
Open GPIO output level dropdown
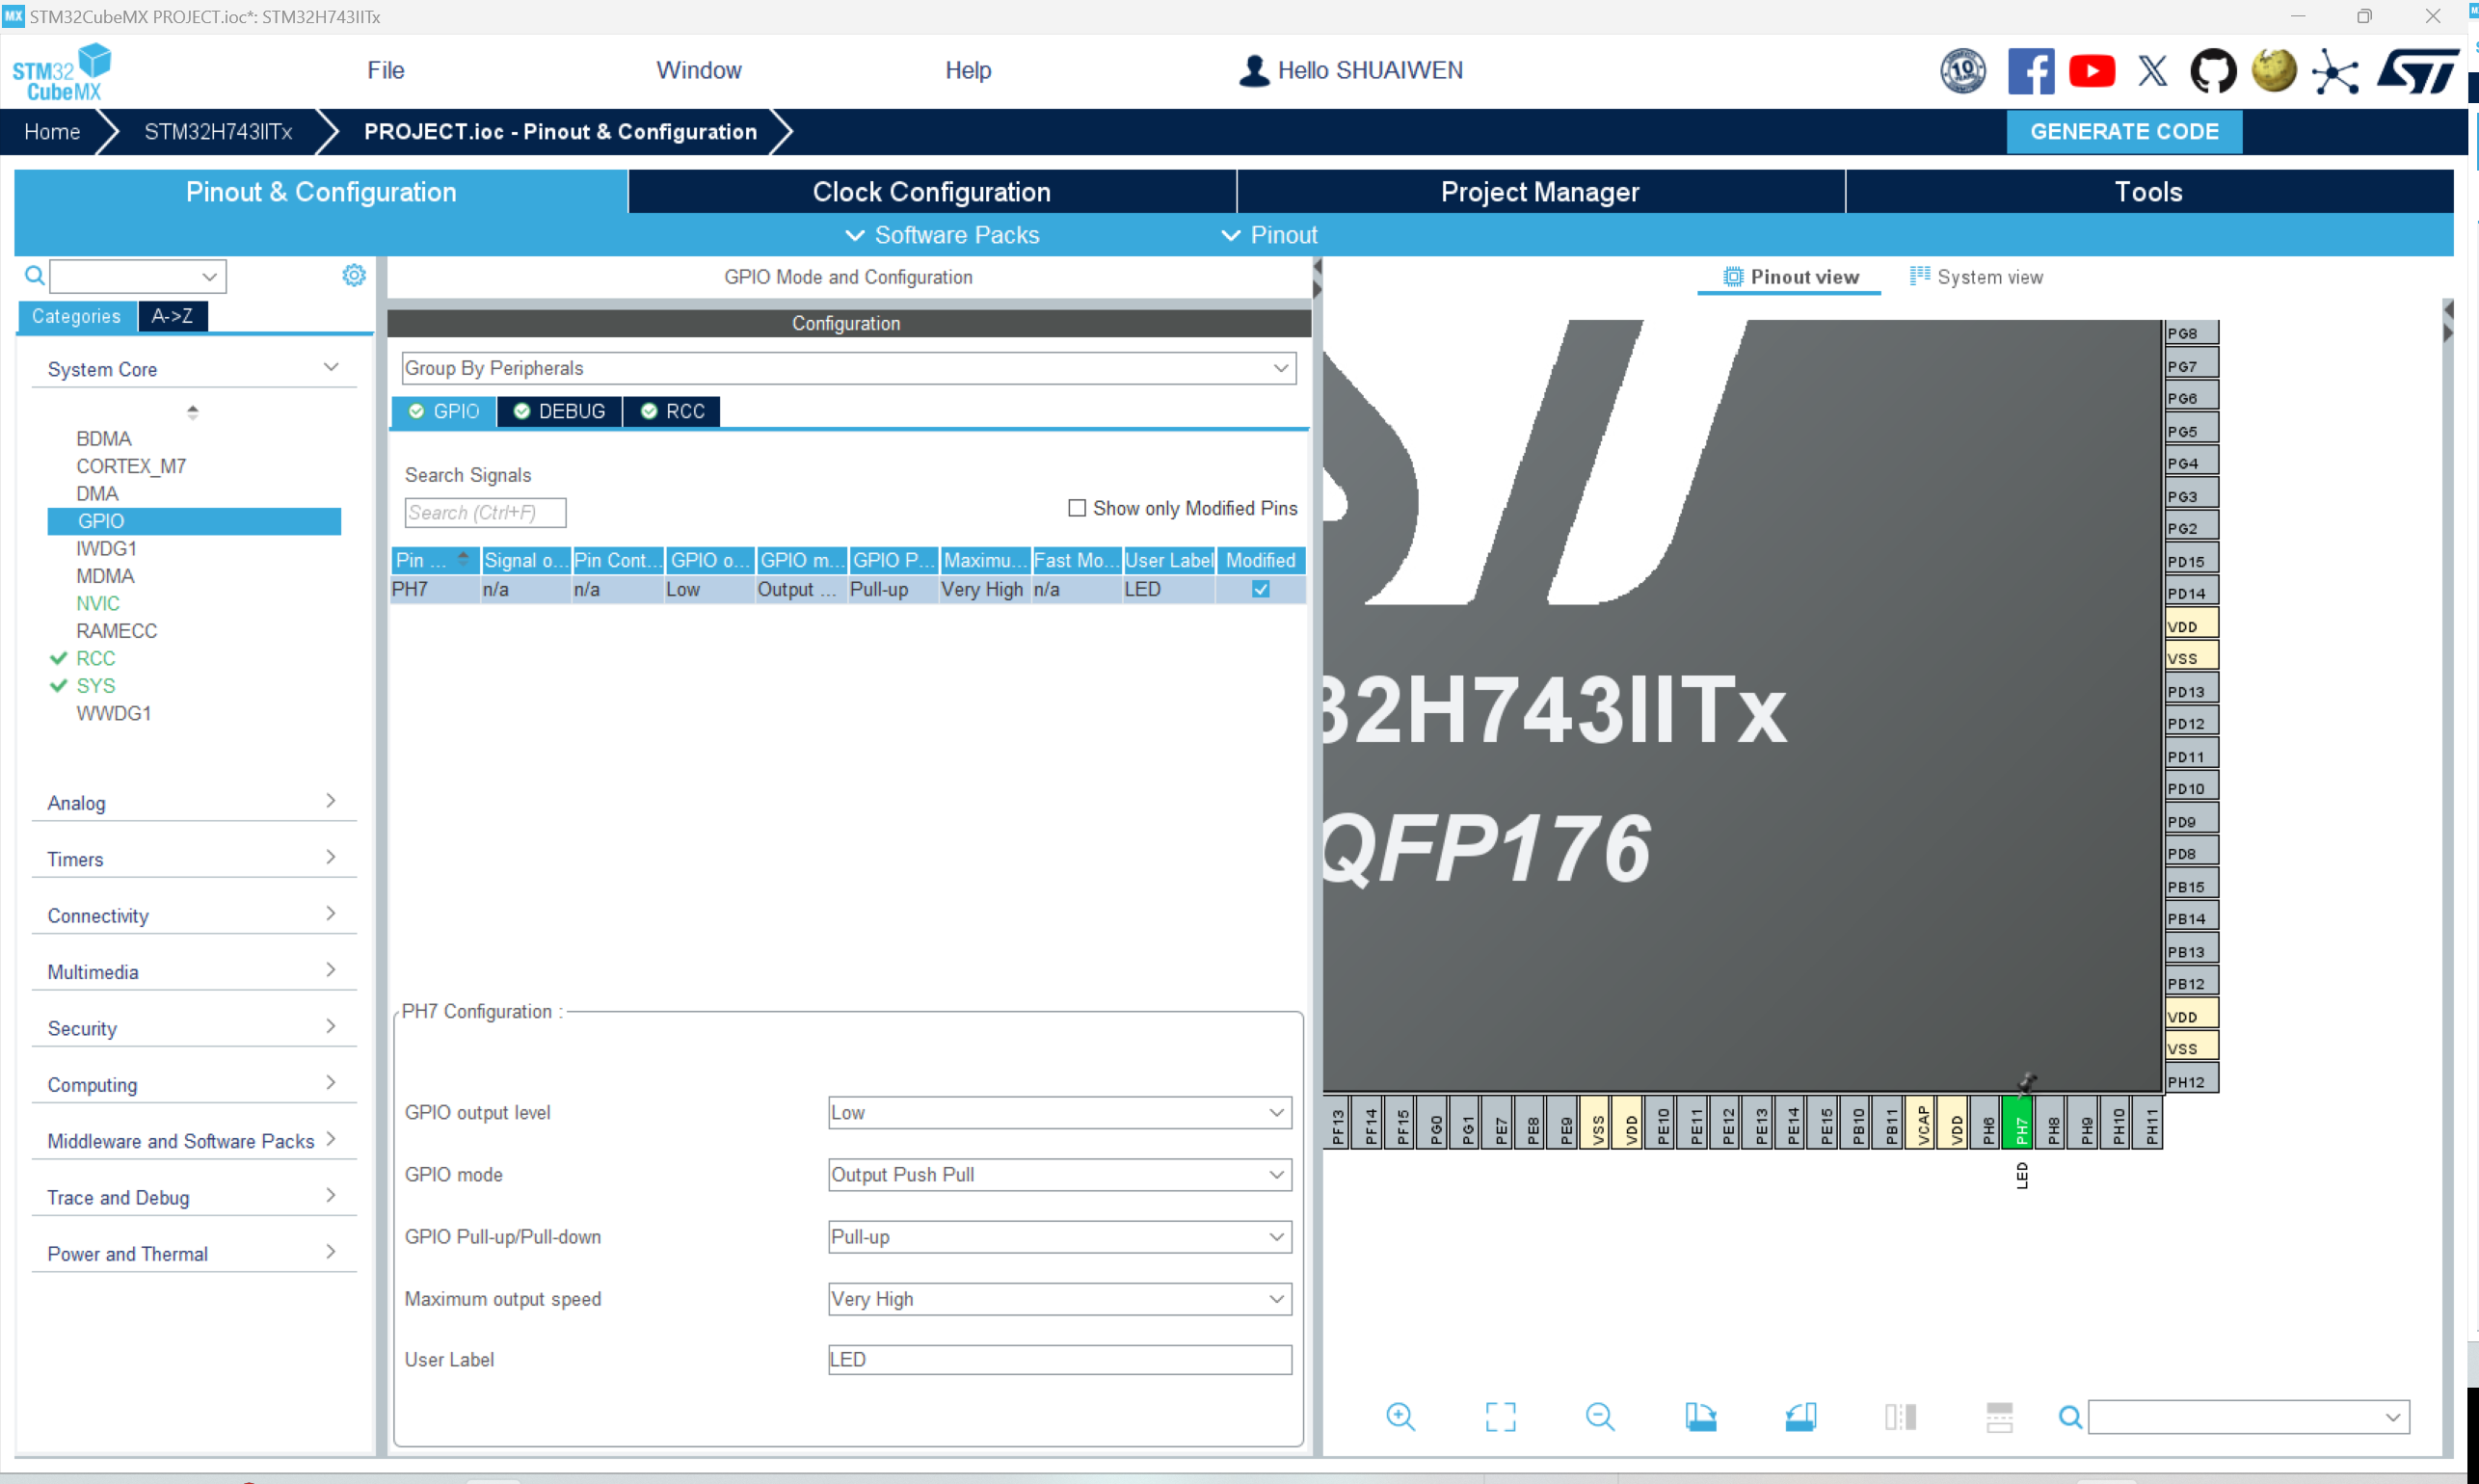[x=1059, y=1112]
